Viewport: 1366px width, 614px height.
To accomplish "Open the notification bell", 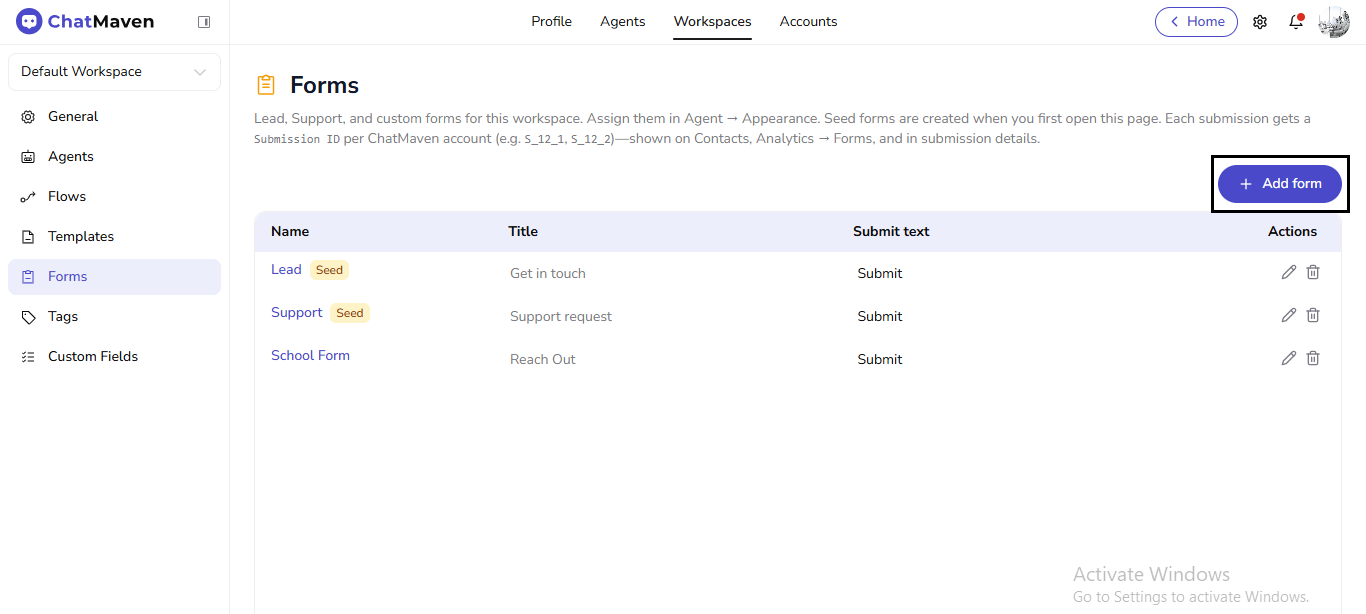I will 1296,21.
